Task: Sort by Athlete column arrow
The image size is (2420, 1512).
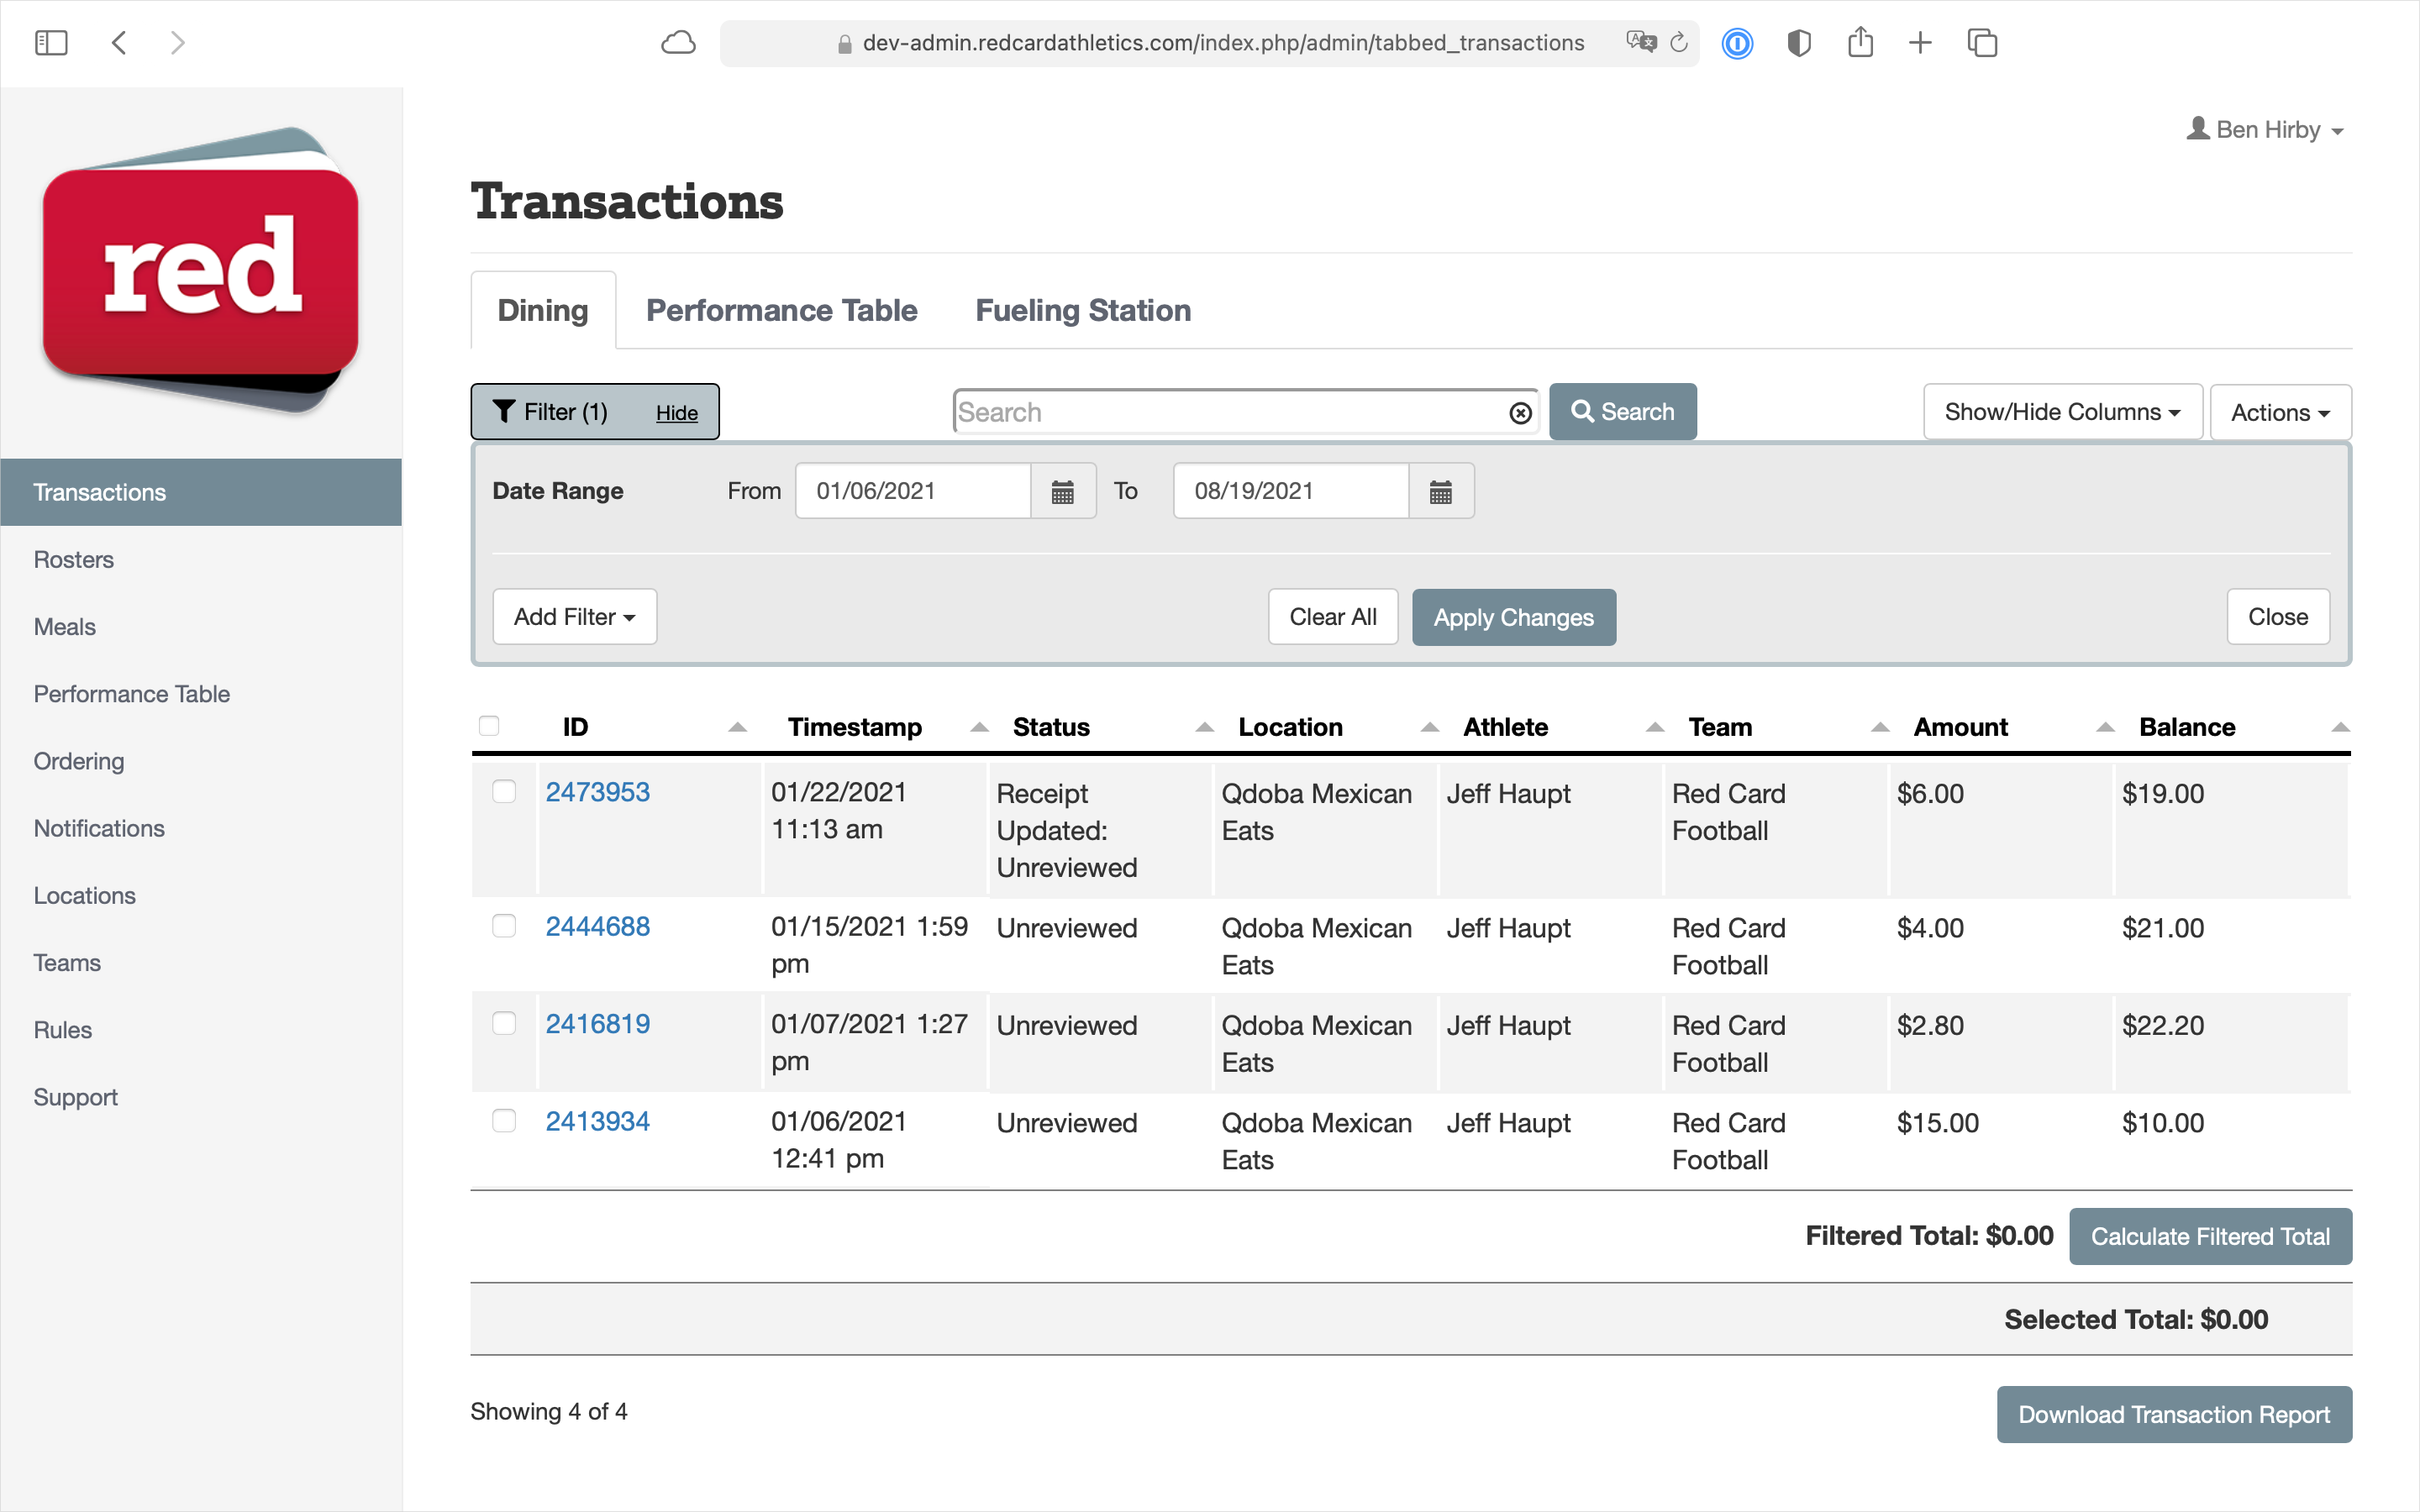Action: point(1655,728)
